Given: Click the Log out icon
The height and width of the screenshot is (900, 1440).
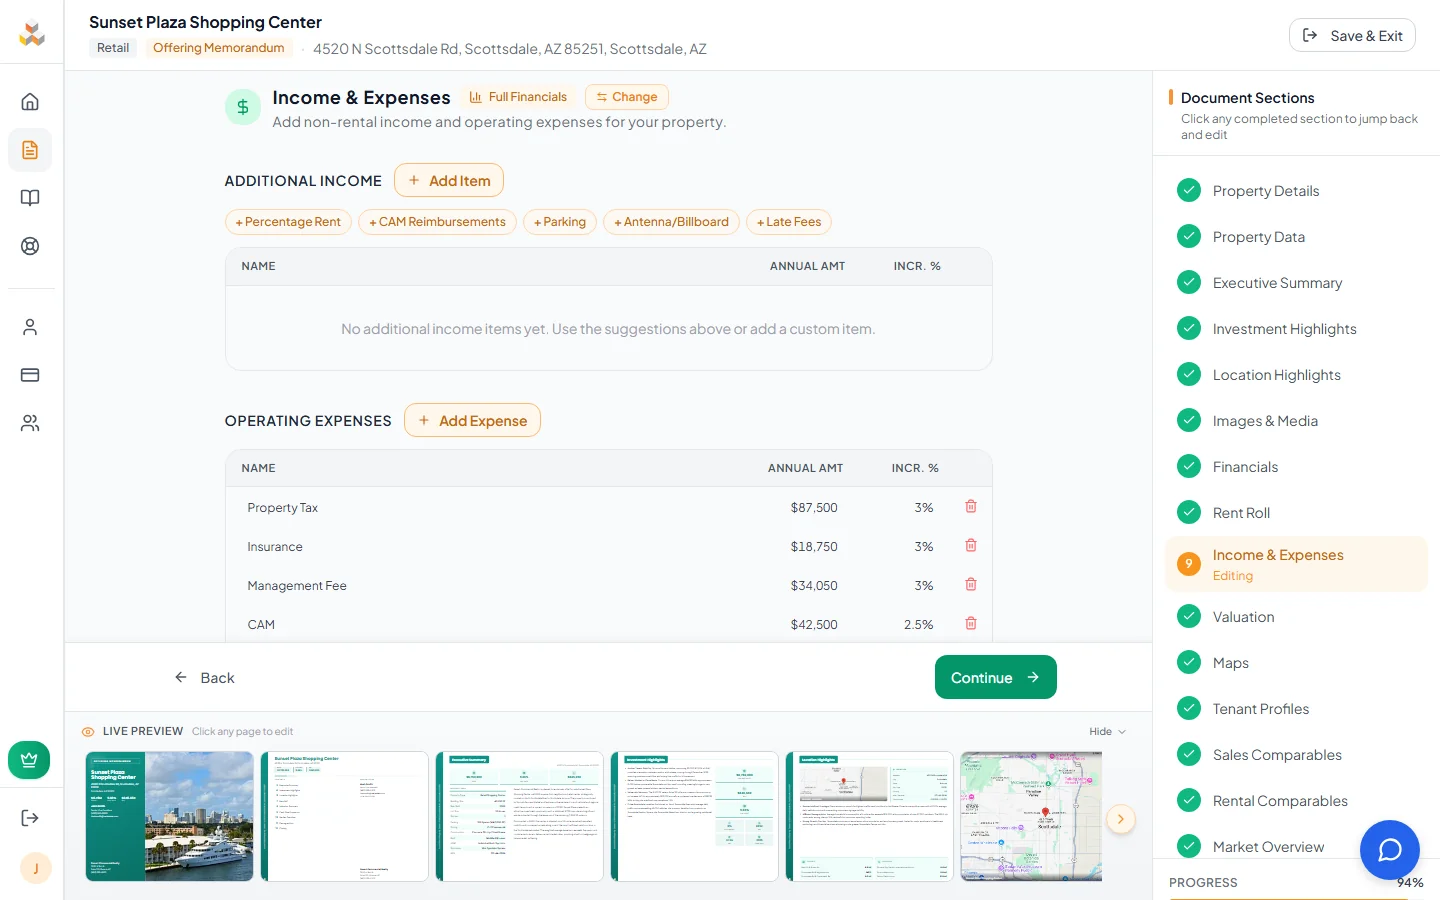Looking at the screenshot, I should click(29, 817).
